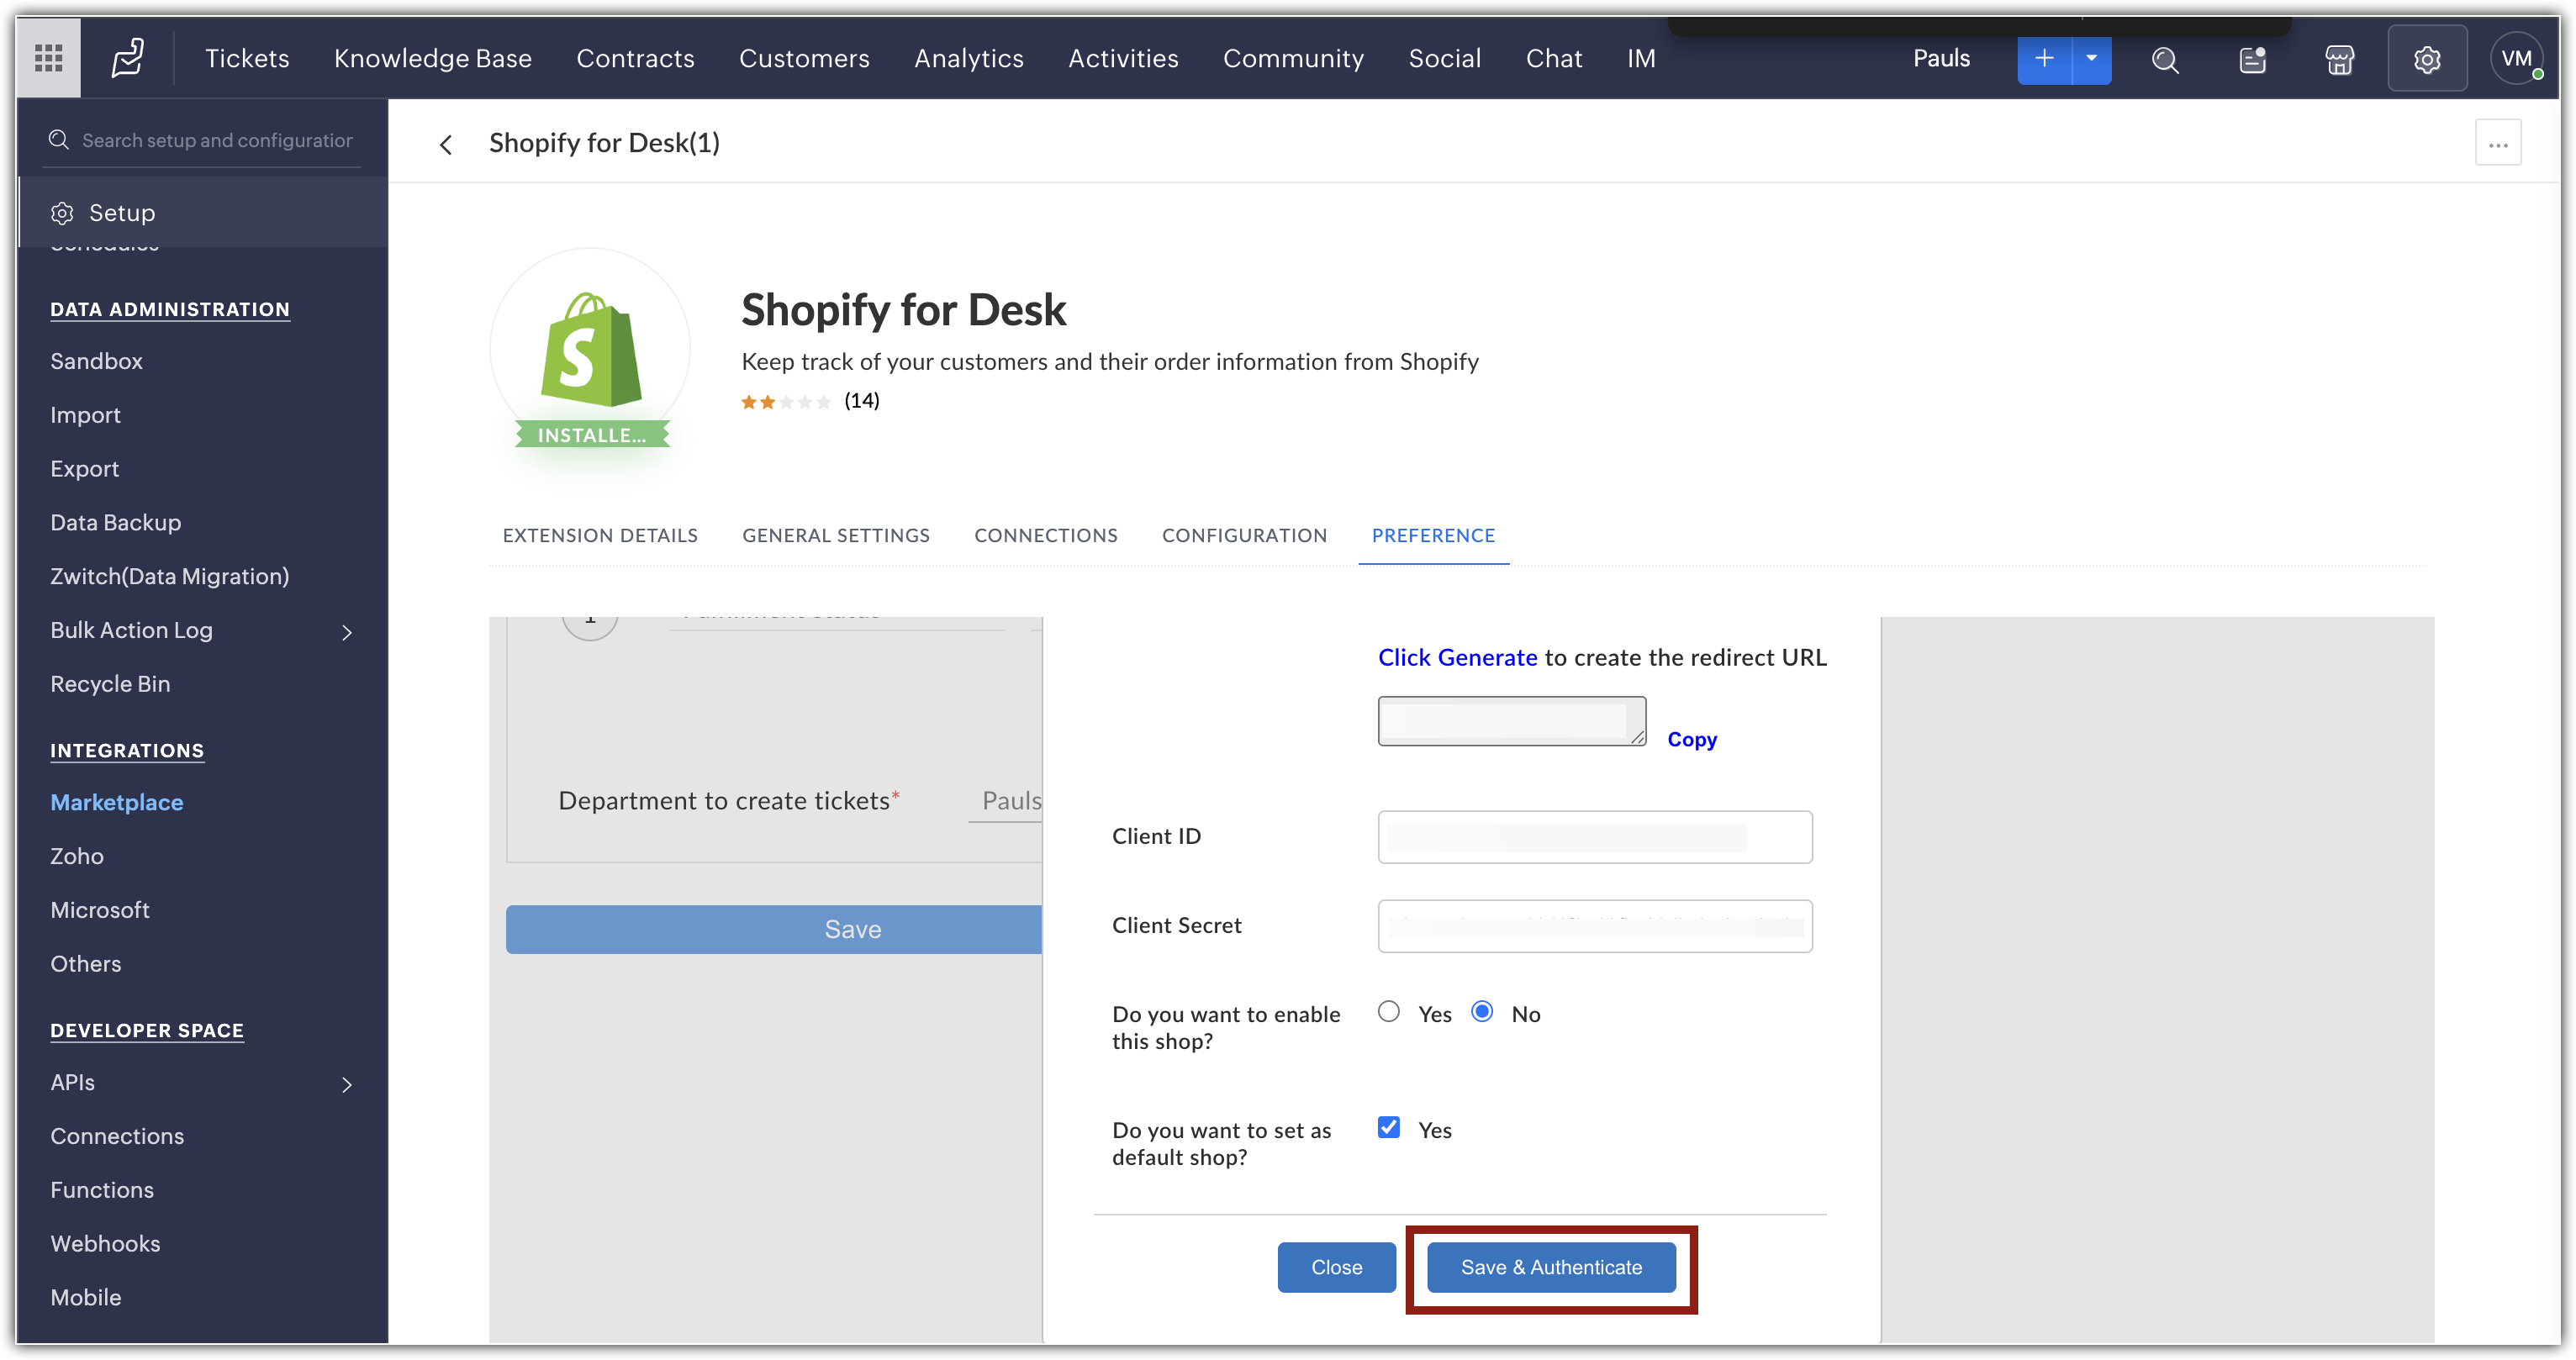Open the Setup gear icon in top bar
This screenshot has width=2576, height=1360.
coord(2427,60)
